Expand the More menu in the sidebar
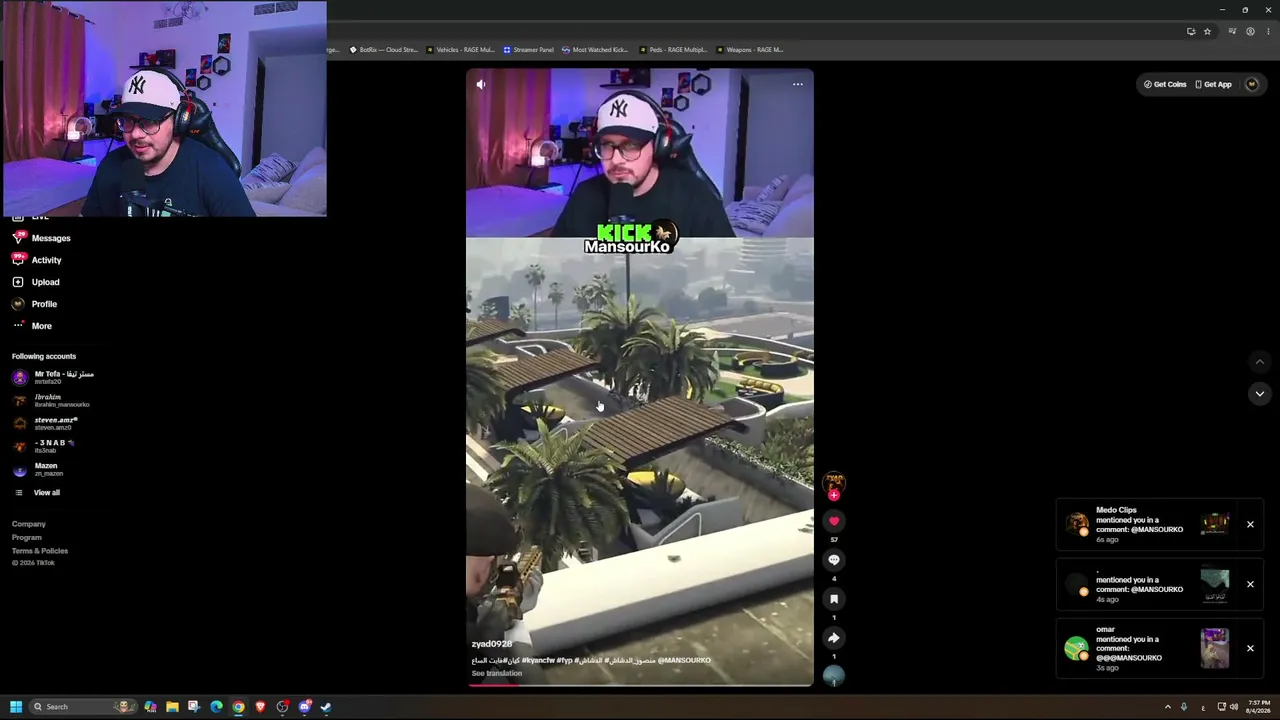The width and height of the screenshot is (1280, 720). [33, 326]
